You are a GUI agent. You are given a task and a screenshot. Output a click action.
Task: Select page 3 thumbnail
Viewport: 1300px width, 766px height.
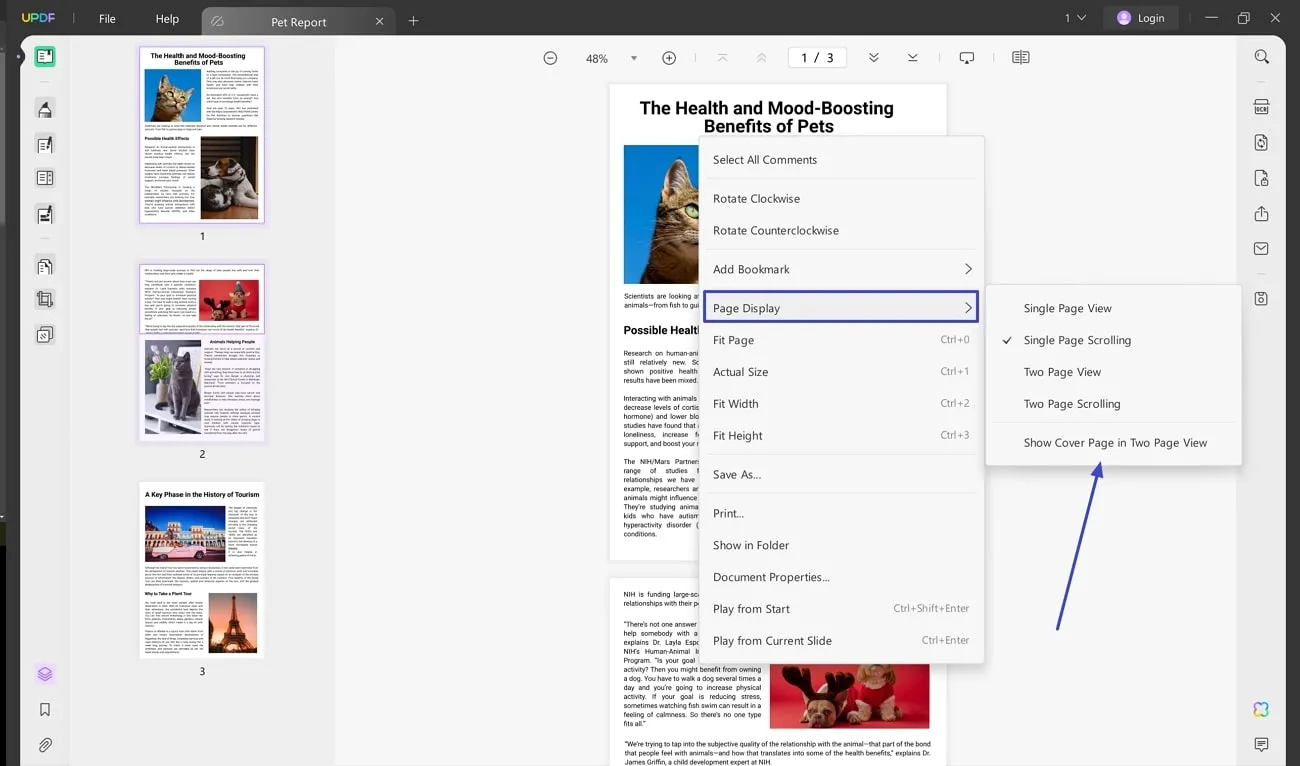click(202, 570)
